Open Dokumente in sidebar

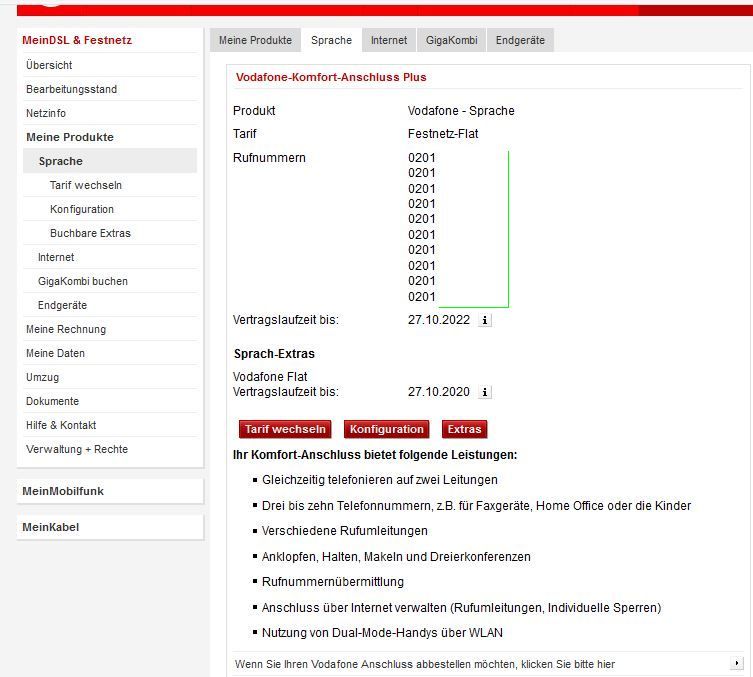52,401
